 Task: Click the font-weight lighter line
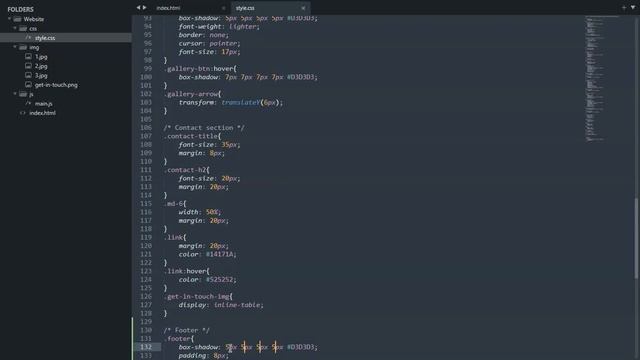coord(219,27)
